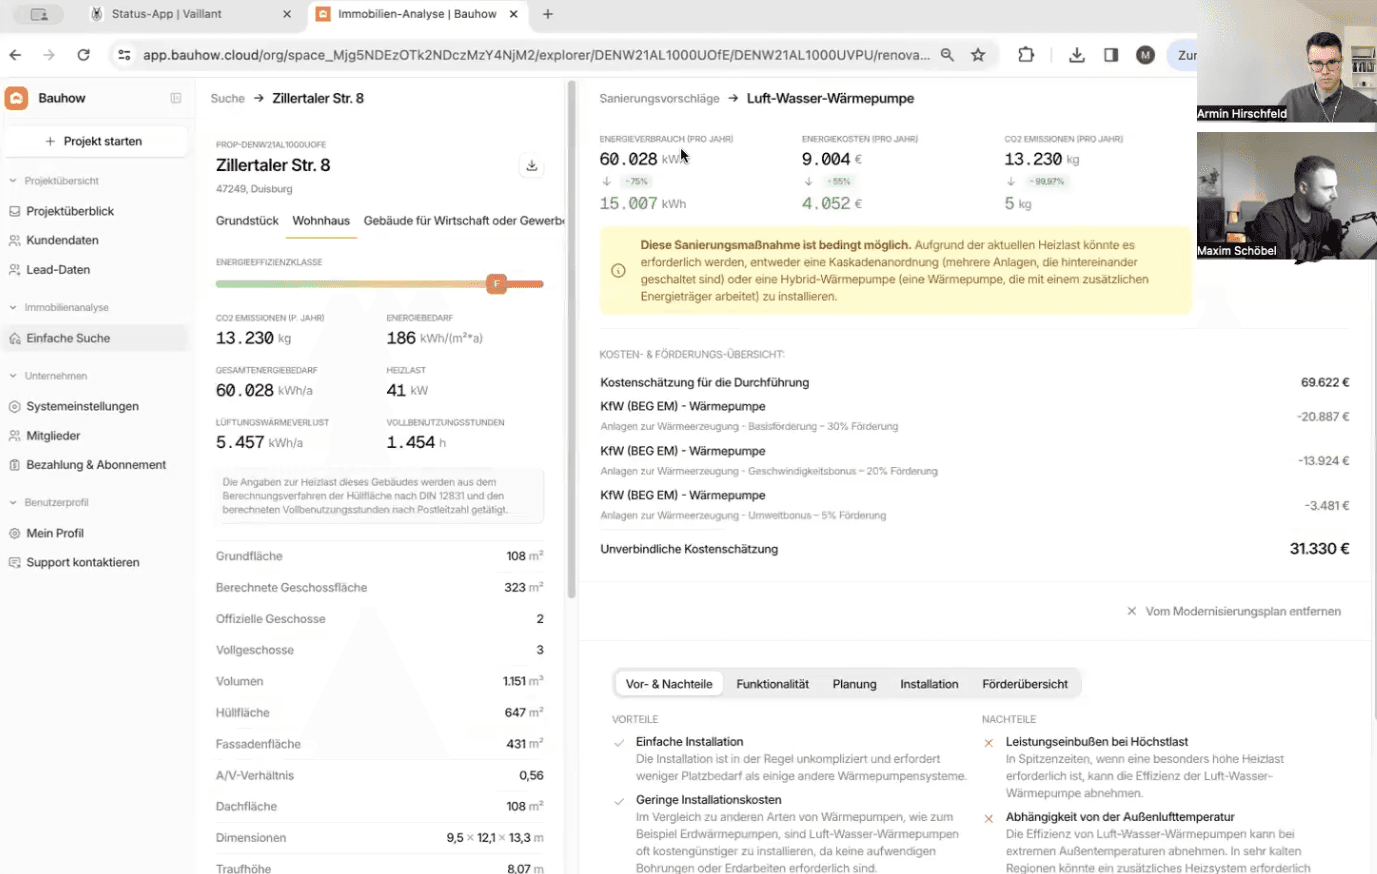
Task: Click Maxim Schöbel video thumbnail
Action: (x=1287, y=195)
